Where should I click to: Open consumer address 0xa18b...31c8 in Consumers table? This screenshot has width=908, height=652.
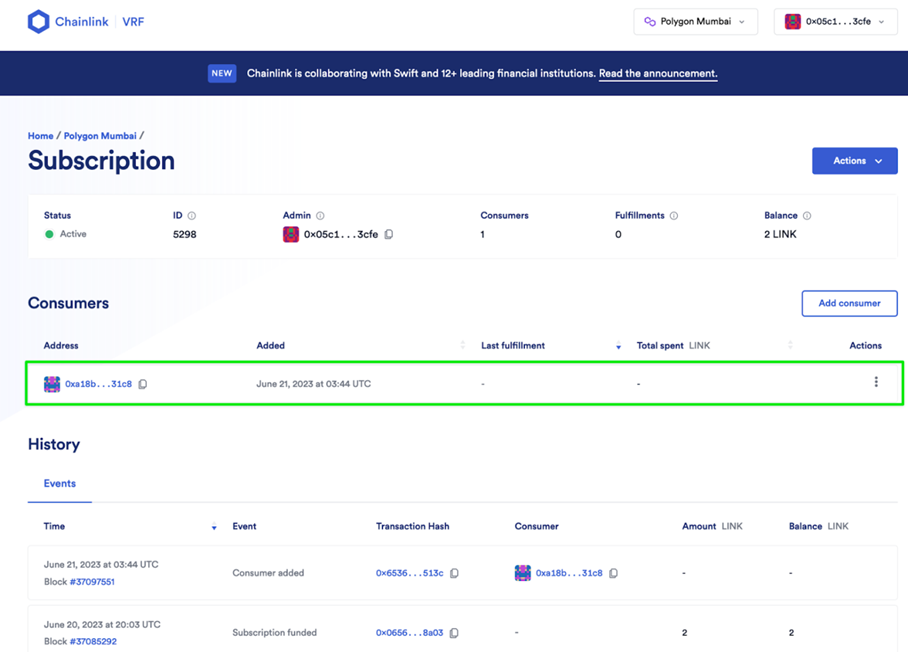coord(98,384)
